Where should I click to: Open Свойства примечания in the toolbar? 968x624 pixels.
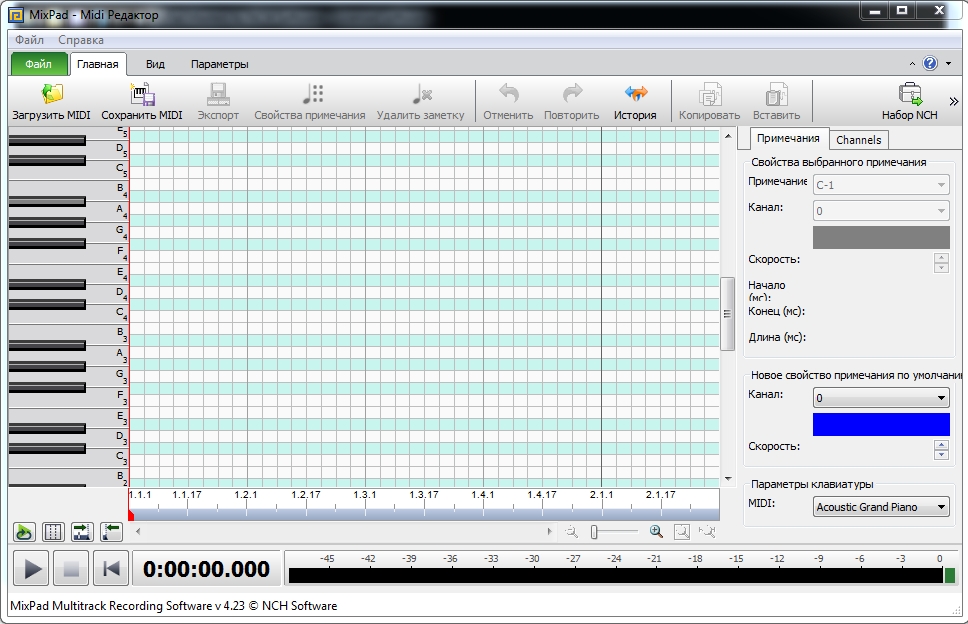click(310, 102)
